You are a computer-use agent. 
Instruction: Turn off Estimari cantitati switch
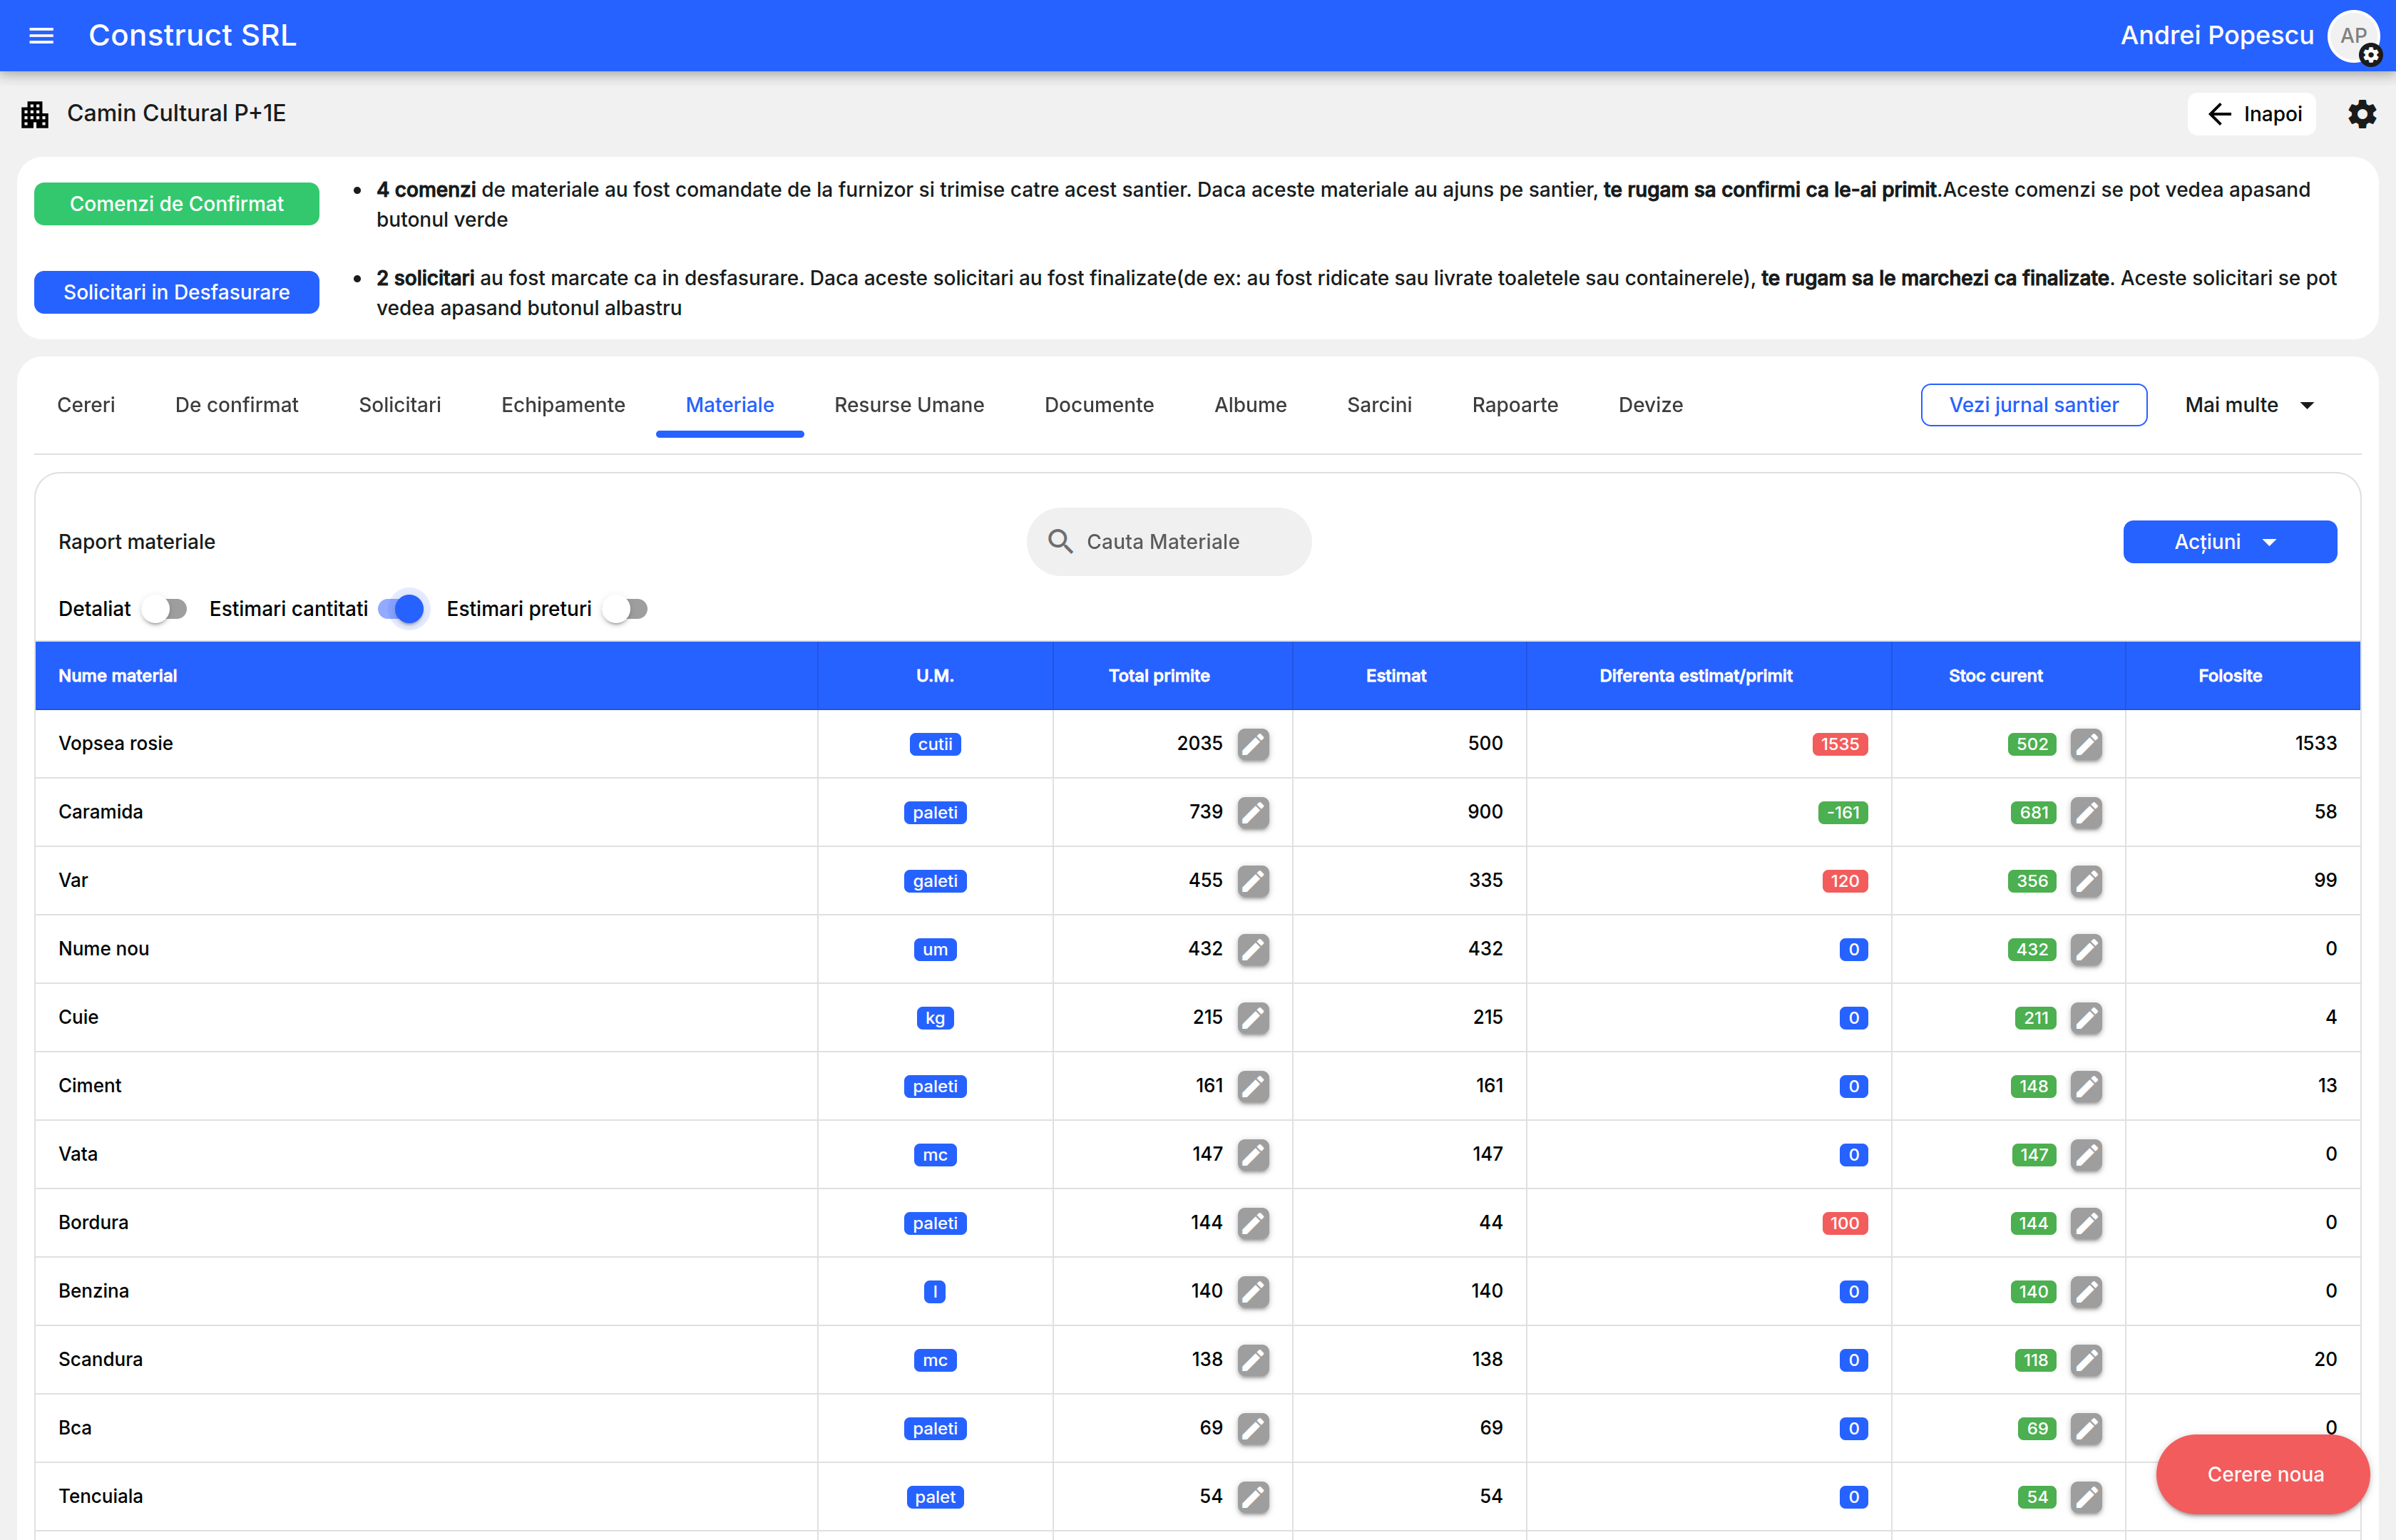pyautogui.click(x=403, y=609)
